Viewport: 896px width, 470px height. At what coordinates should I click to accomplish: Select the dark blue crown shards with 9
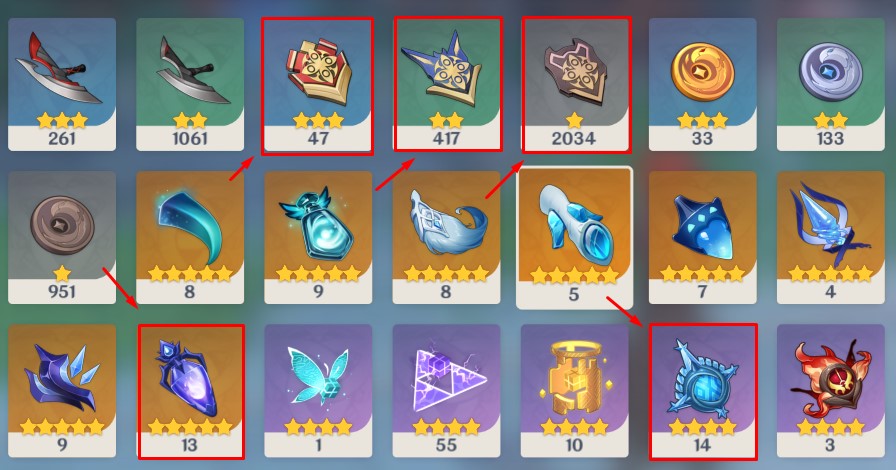tap(62, 391)
